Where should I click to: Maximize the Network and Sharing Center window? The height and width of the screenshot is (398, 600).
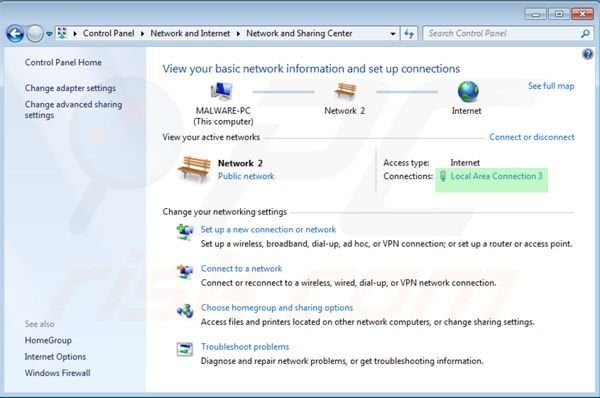click(559, 14)
